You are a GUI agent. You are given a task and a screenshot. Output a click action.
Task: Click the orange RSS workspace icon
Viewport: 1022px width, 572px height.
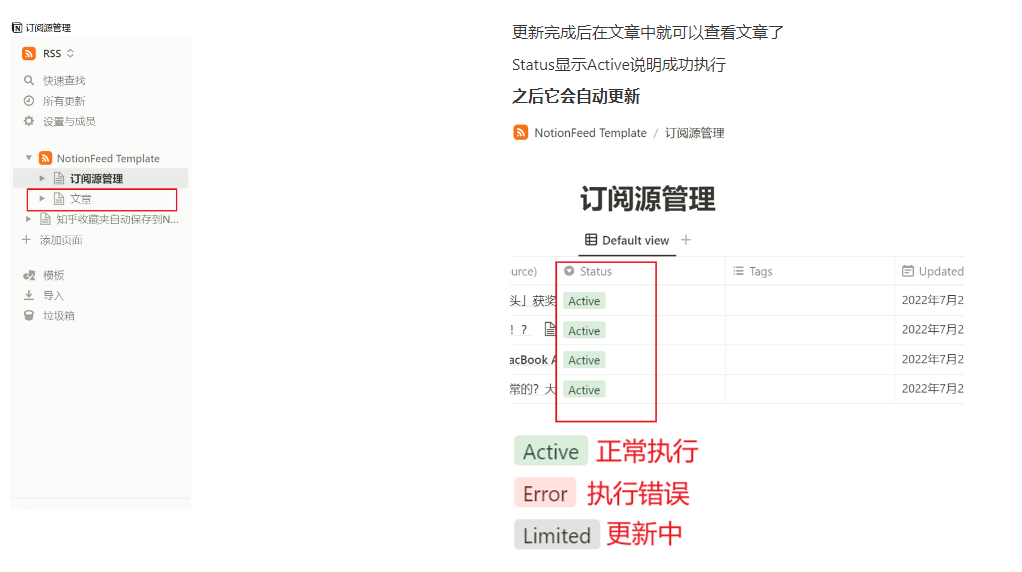click(x=29, y=53)
